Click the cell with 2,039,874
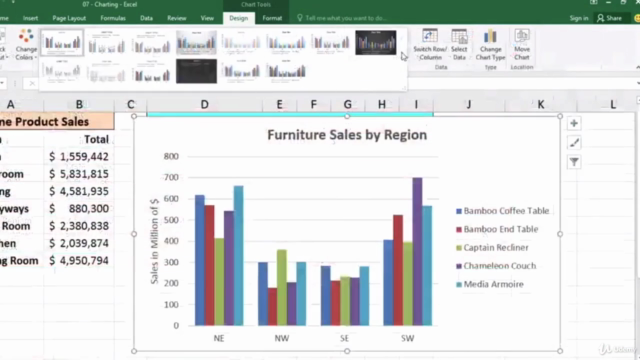 (79, 243)
